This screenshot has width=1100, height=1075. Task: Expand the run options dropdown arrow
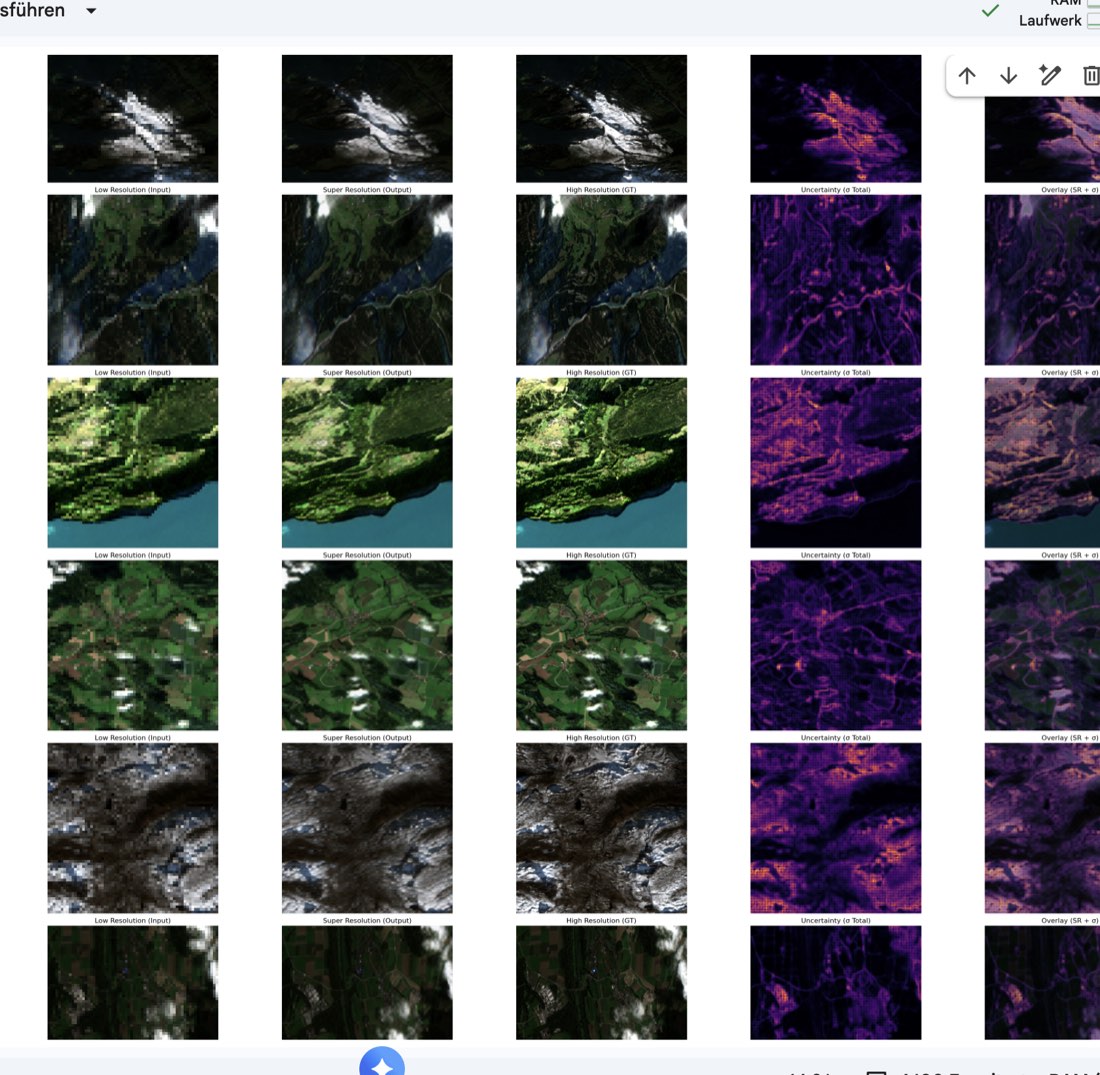[91, 11]
